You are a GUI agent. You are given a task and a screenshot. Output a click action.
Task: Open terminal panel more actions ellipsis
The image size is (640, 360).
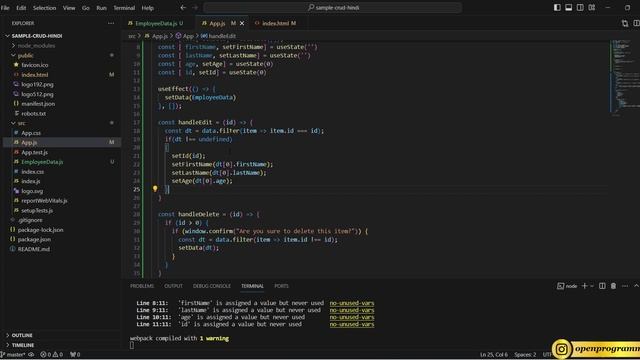pos(625,286)
